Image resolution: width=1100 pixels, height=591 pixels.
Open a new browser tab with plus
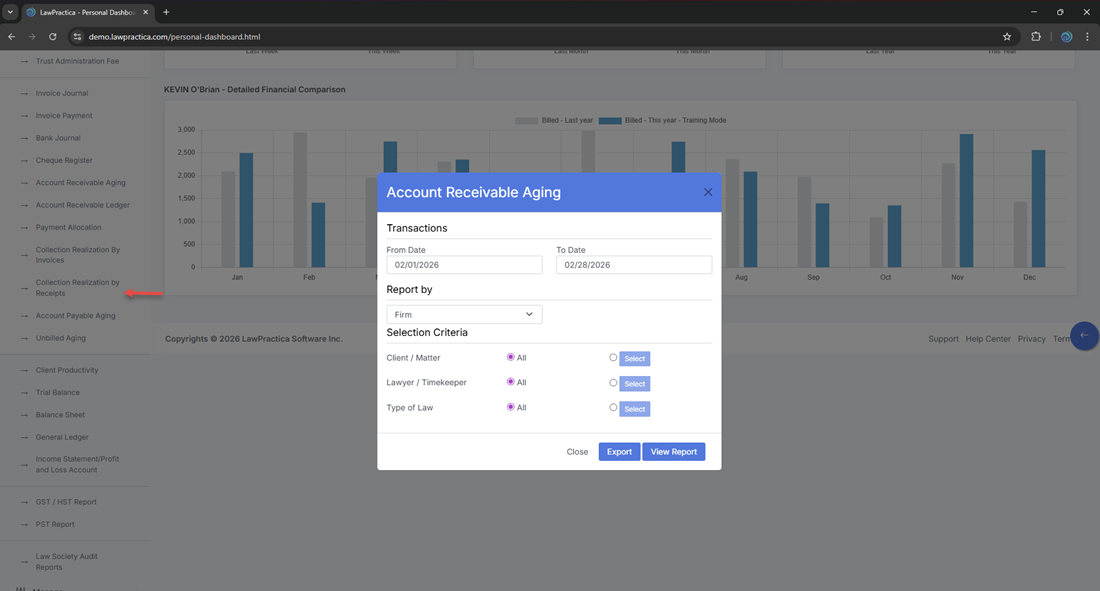pos(166,12)
